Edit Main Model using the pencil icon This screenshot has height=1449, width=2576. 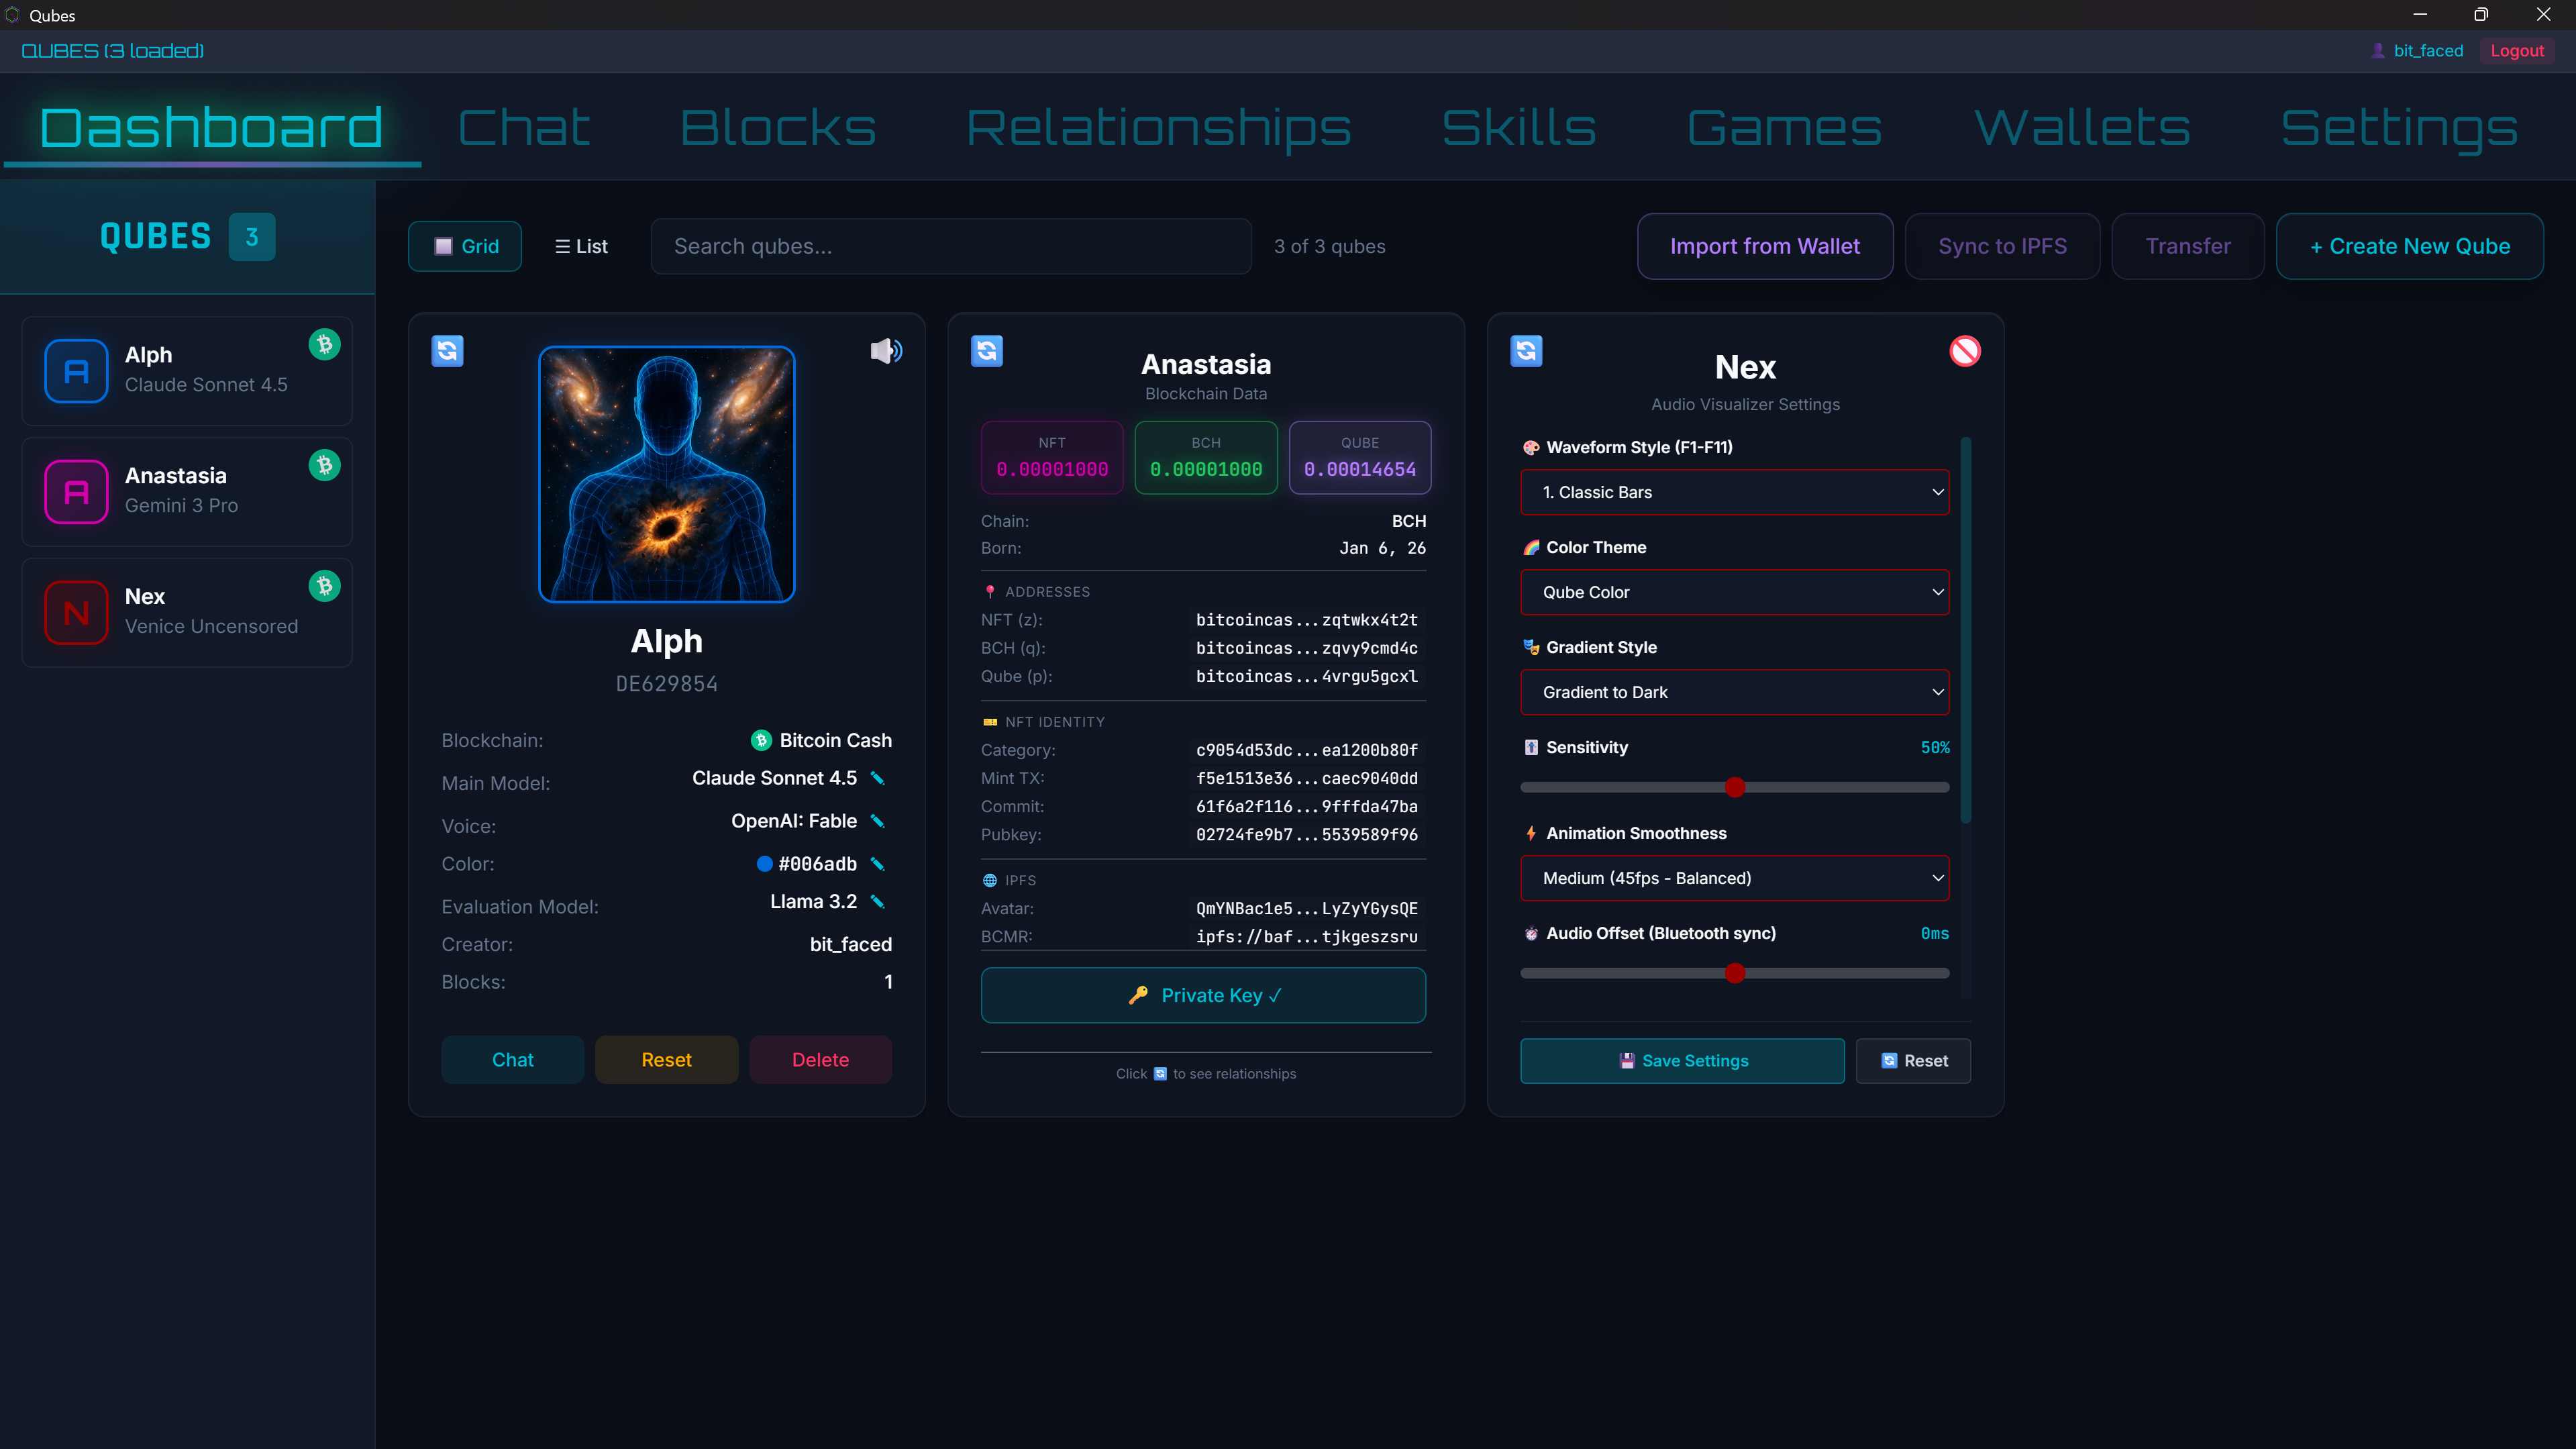[x=877, y=778]
